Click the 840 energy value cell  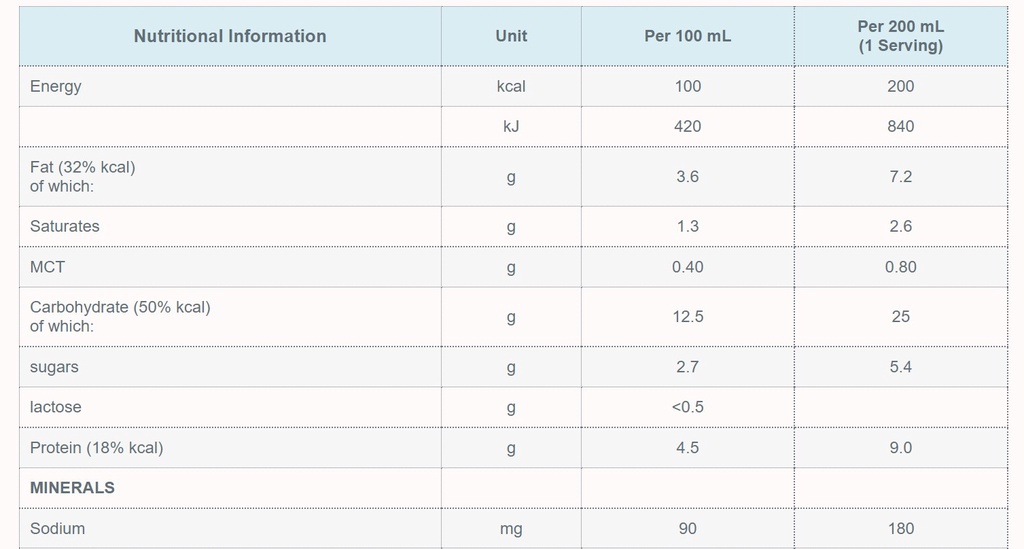900,126
